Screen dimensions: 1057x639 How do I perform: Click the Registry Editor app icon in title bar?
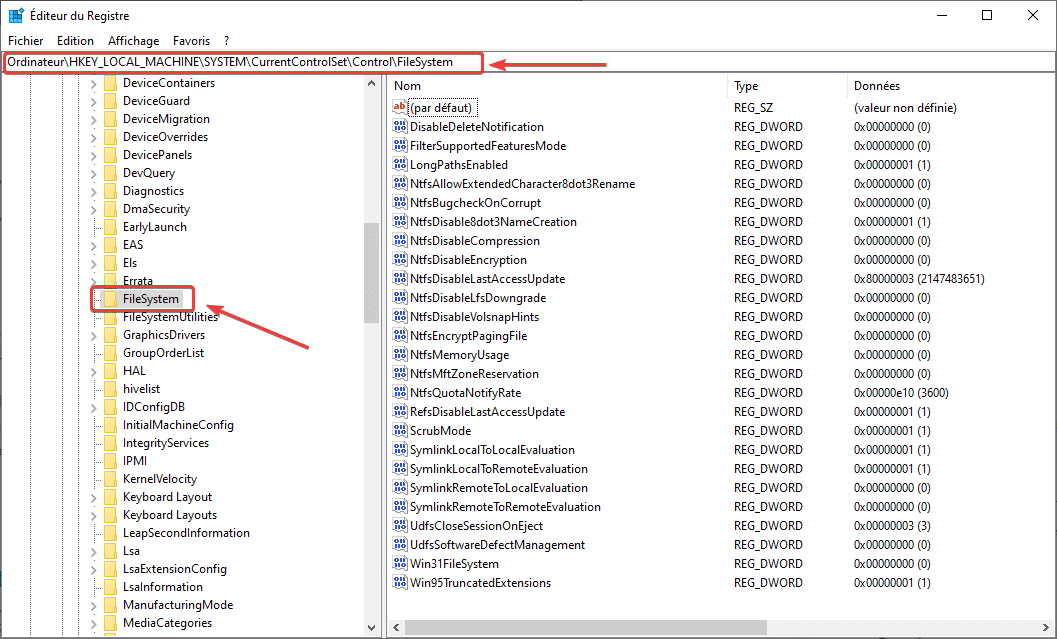(16, 16)
